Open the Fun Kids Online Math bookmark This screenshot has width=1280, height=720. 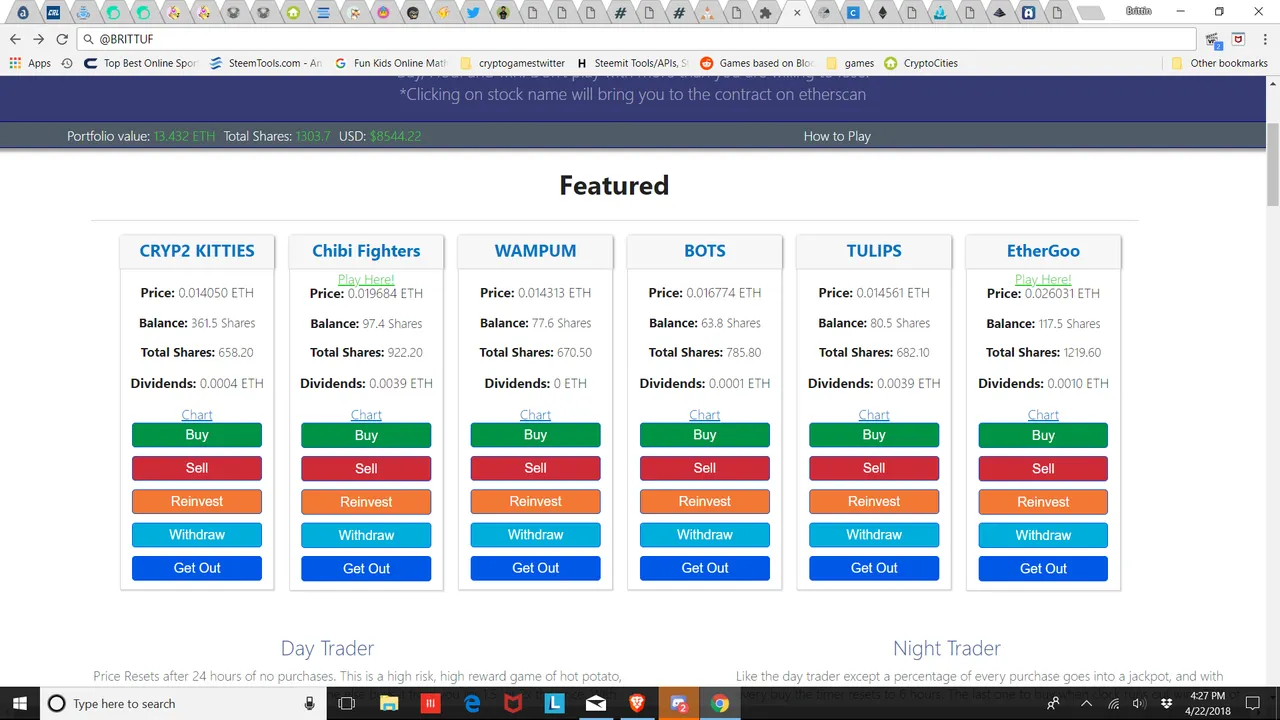[x=390, y=63]
